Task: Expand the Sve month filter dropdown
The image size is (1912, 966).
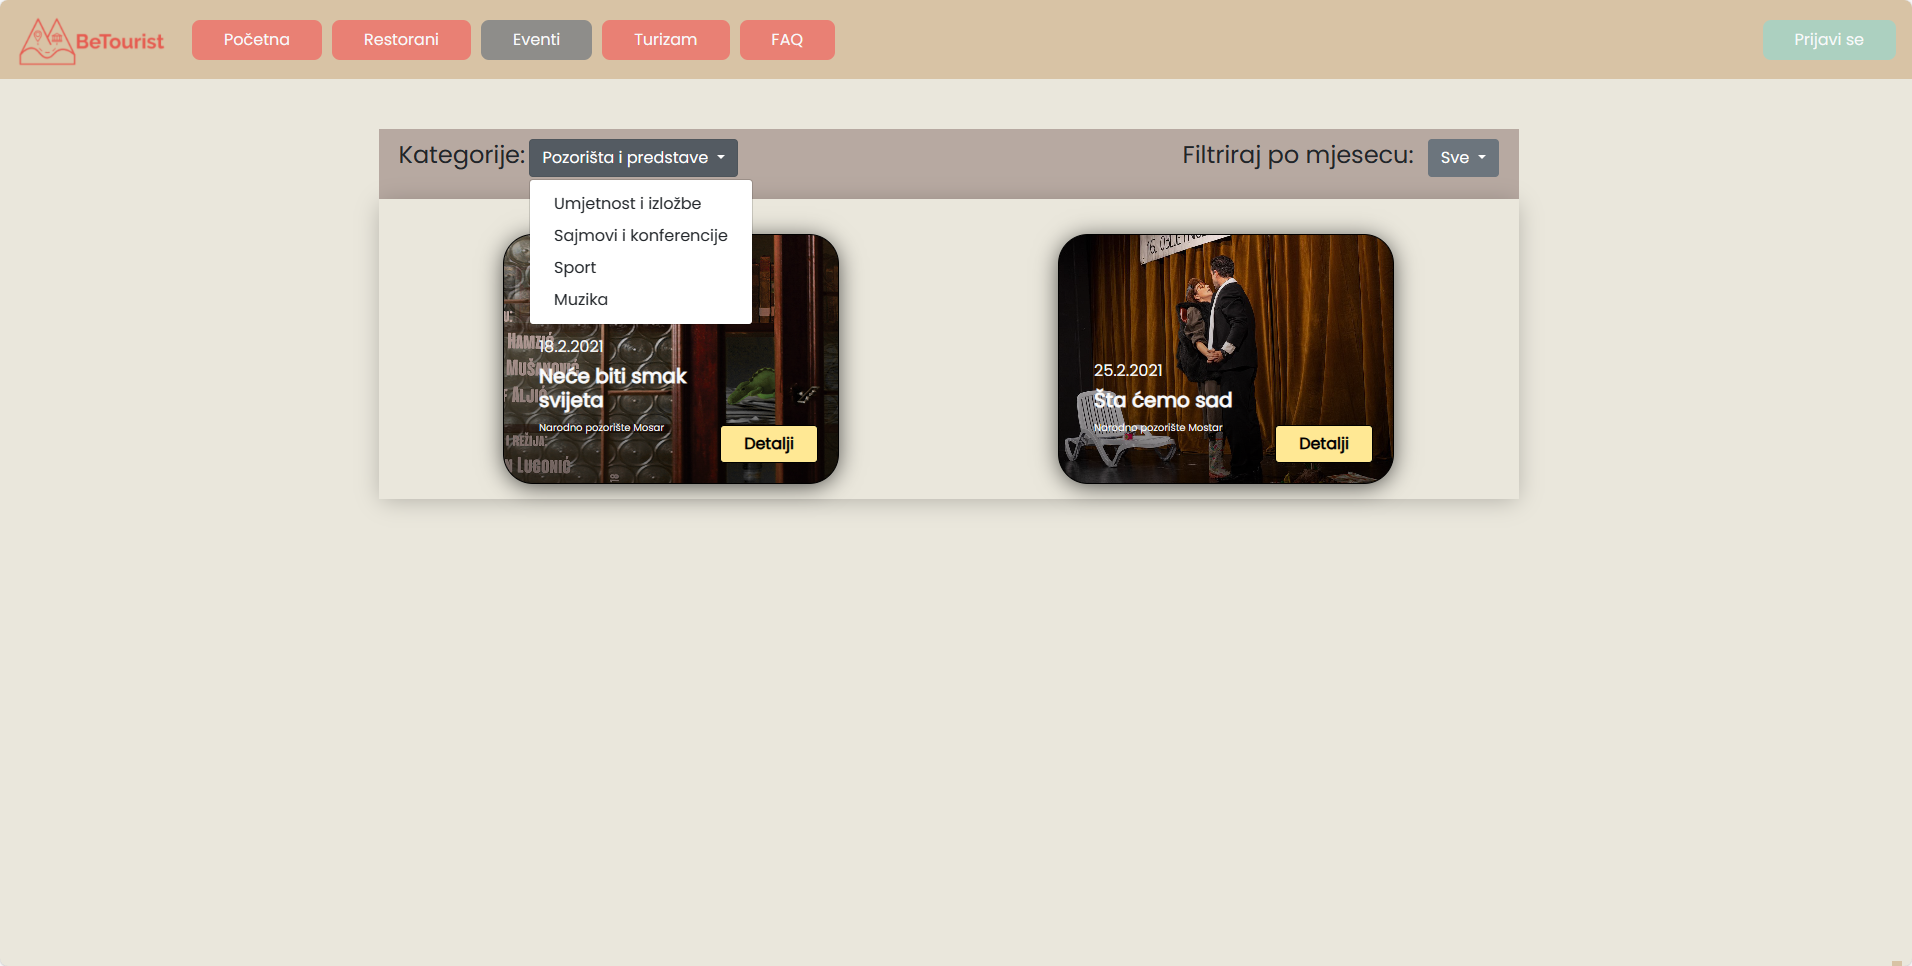Action: (1462, 158)
